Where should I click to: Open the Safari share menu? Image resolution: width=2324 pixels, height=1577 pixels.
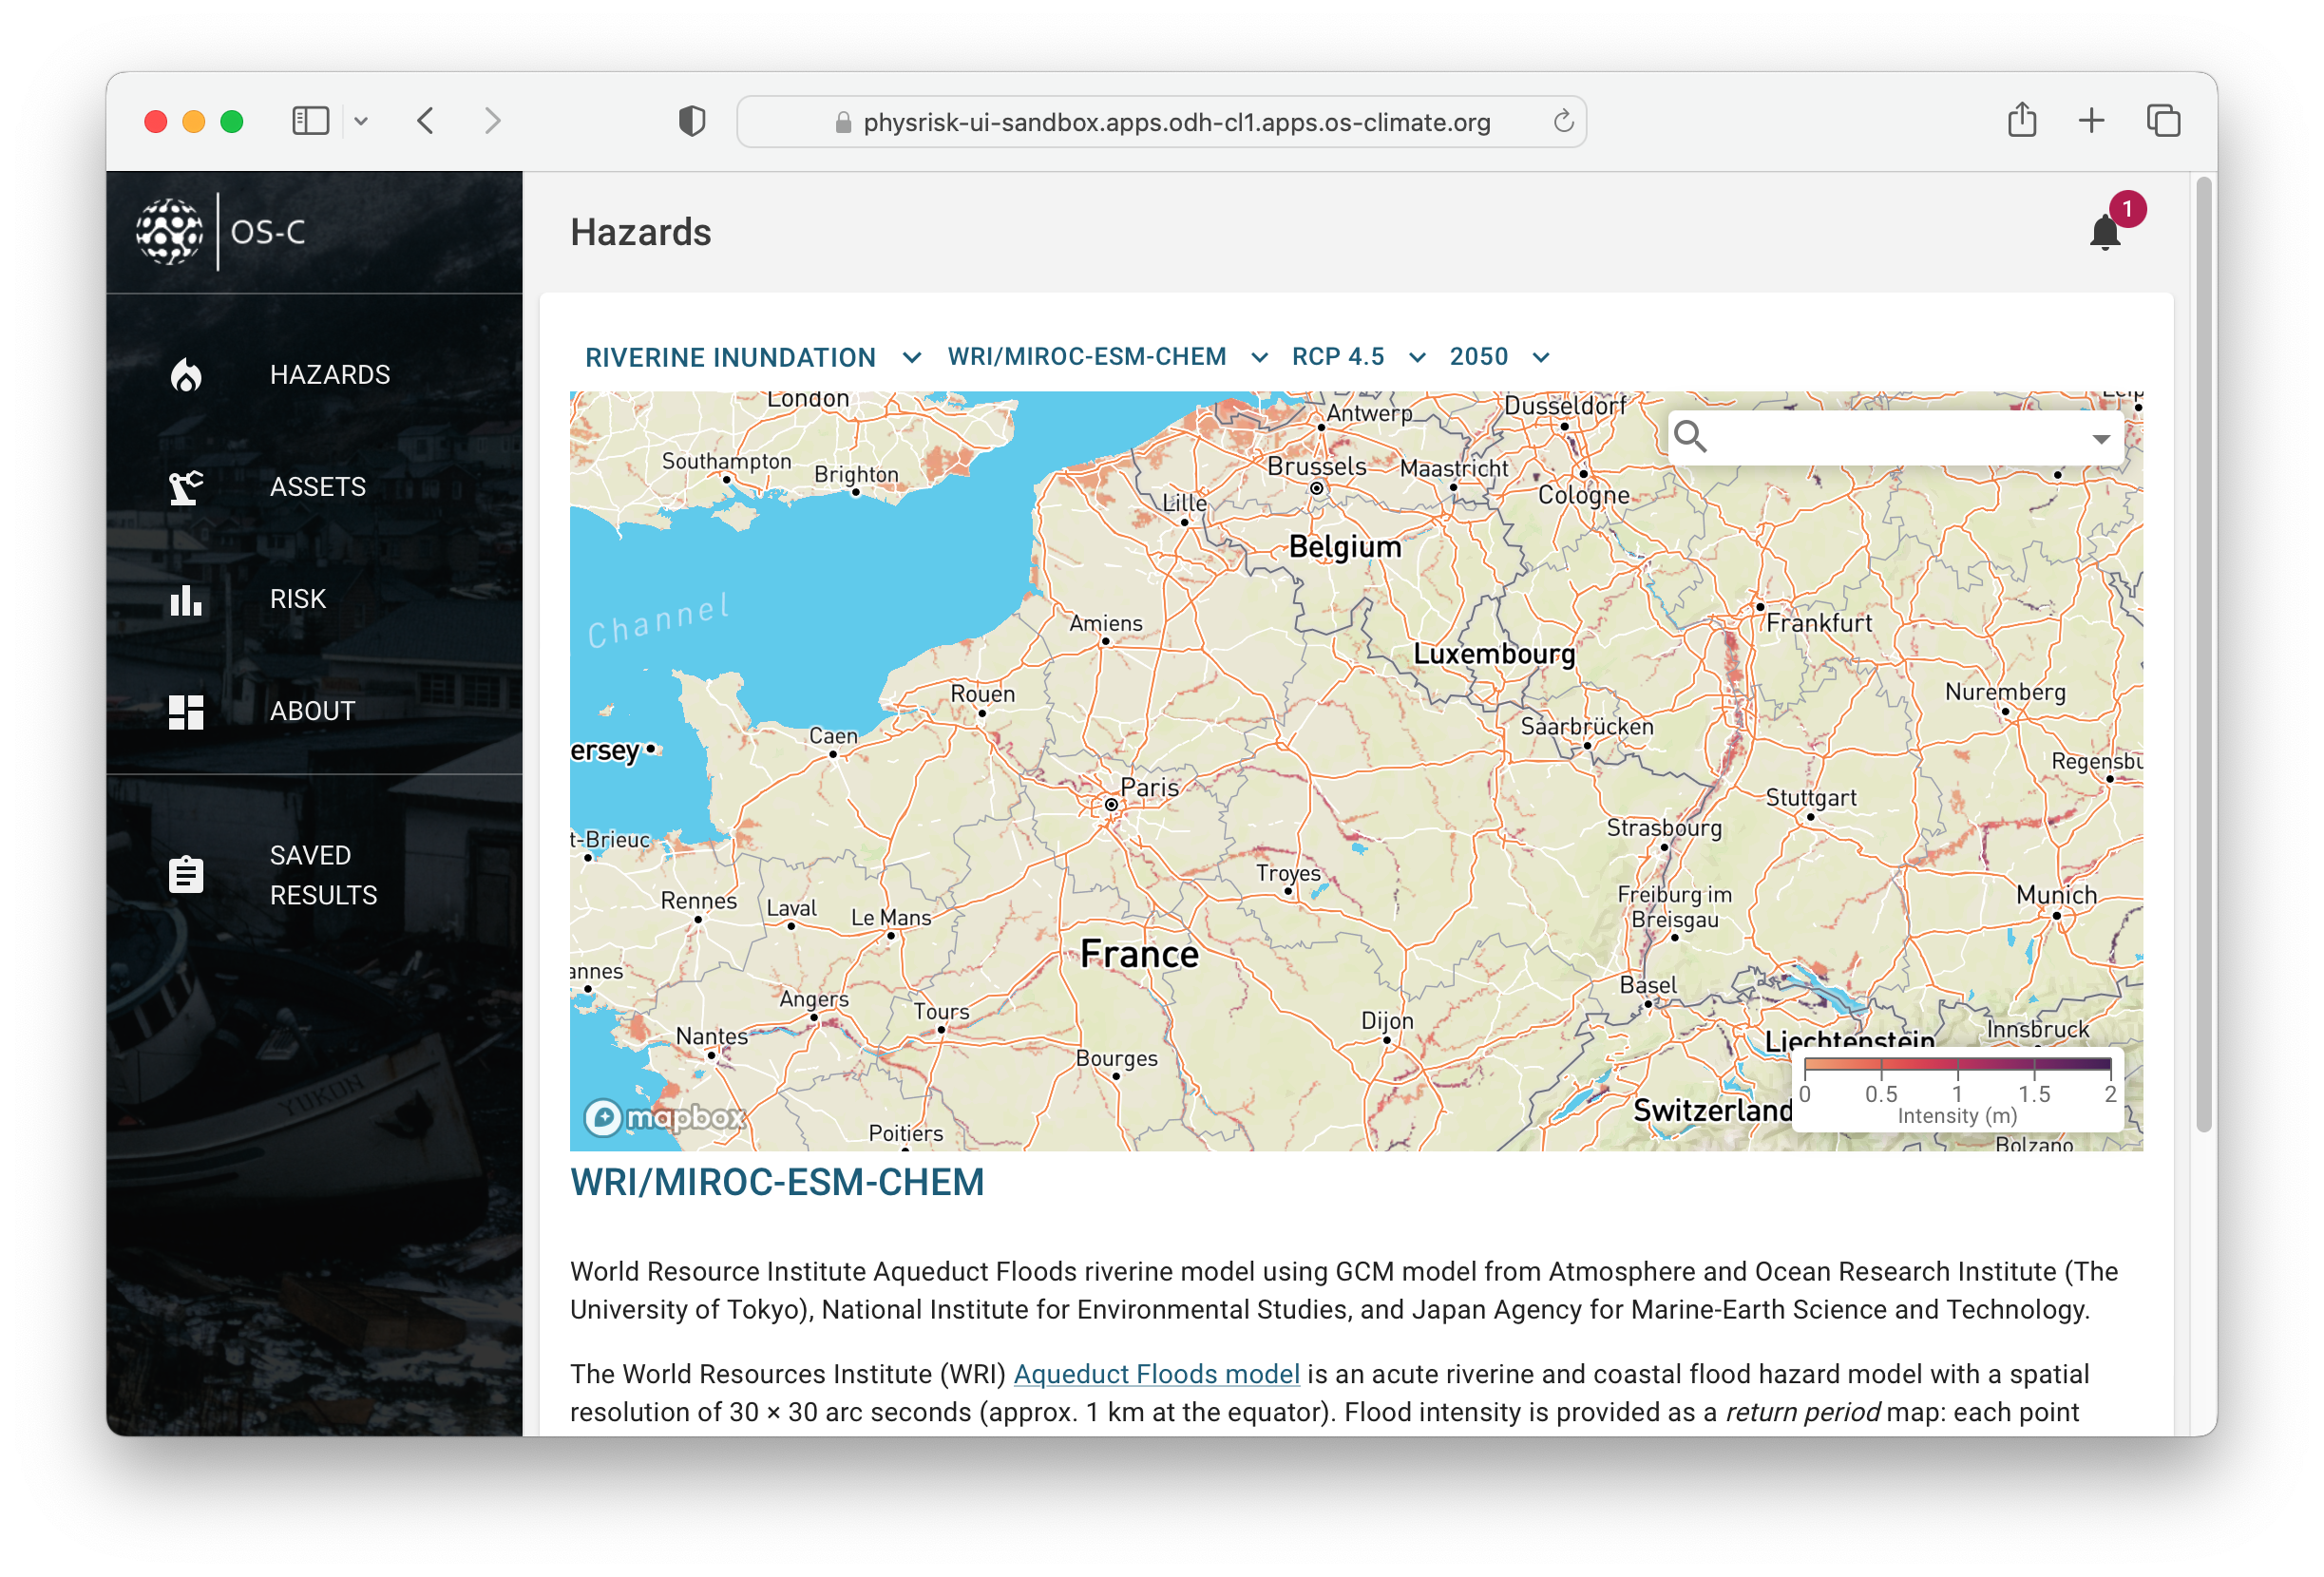(x=2022, y=120)
